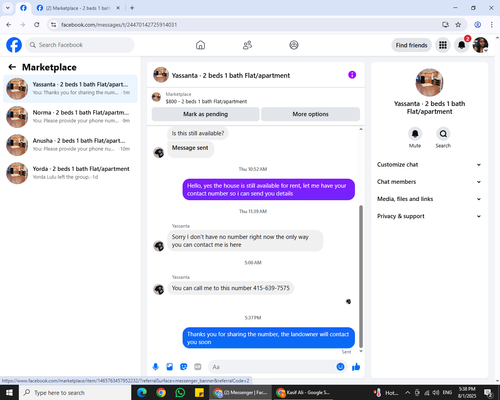Click the Search Facebook field
This screenshot has width=500, height=400.
pos(80,45)
